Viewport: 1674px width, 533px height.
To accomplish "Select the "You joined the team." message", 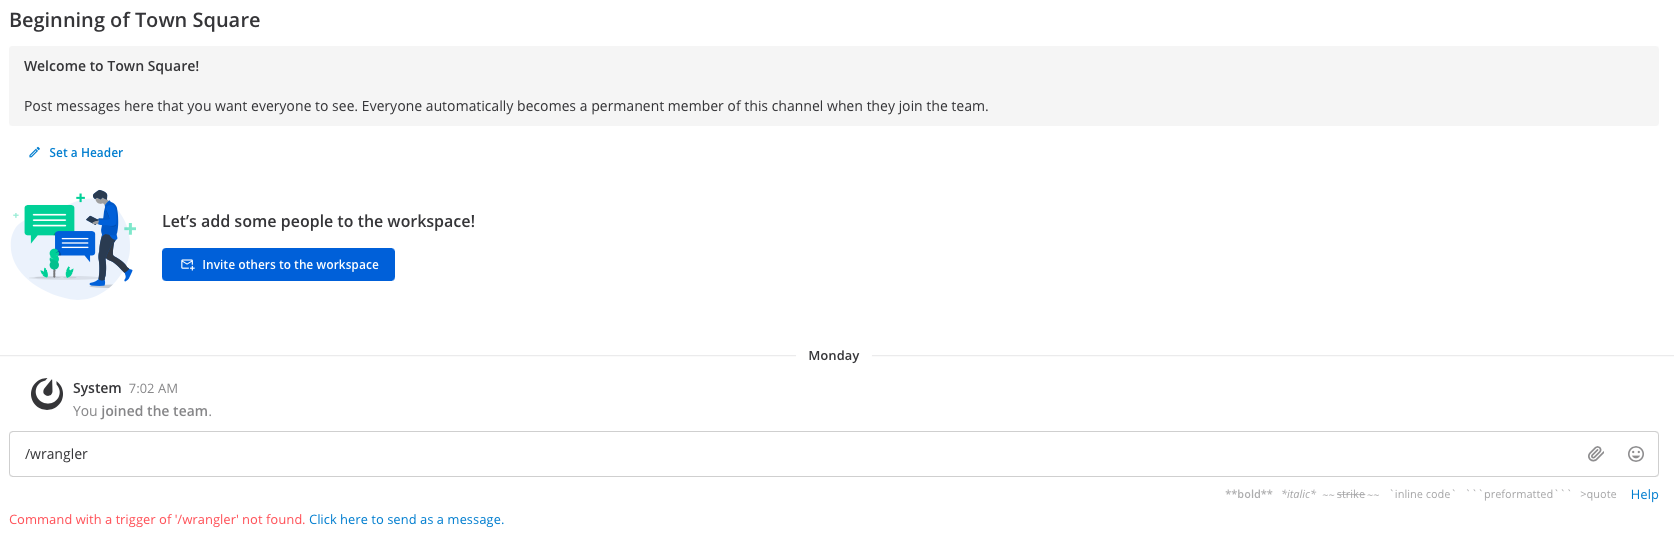I will click(142, 411).
